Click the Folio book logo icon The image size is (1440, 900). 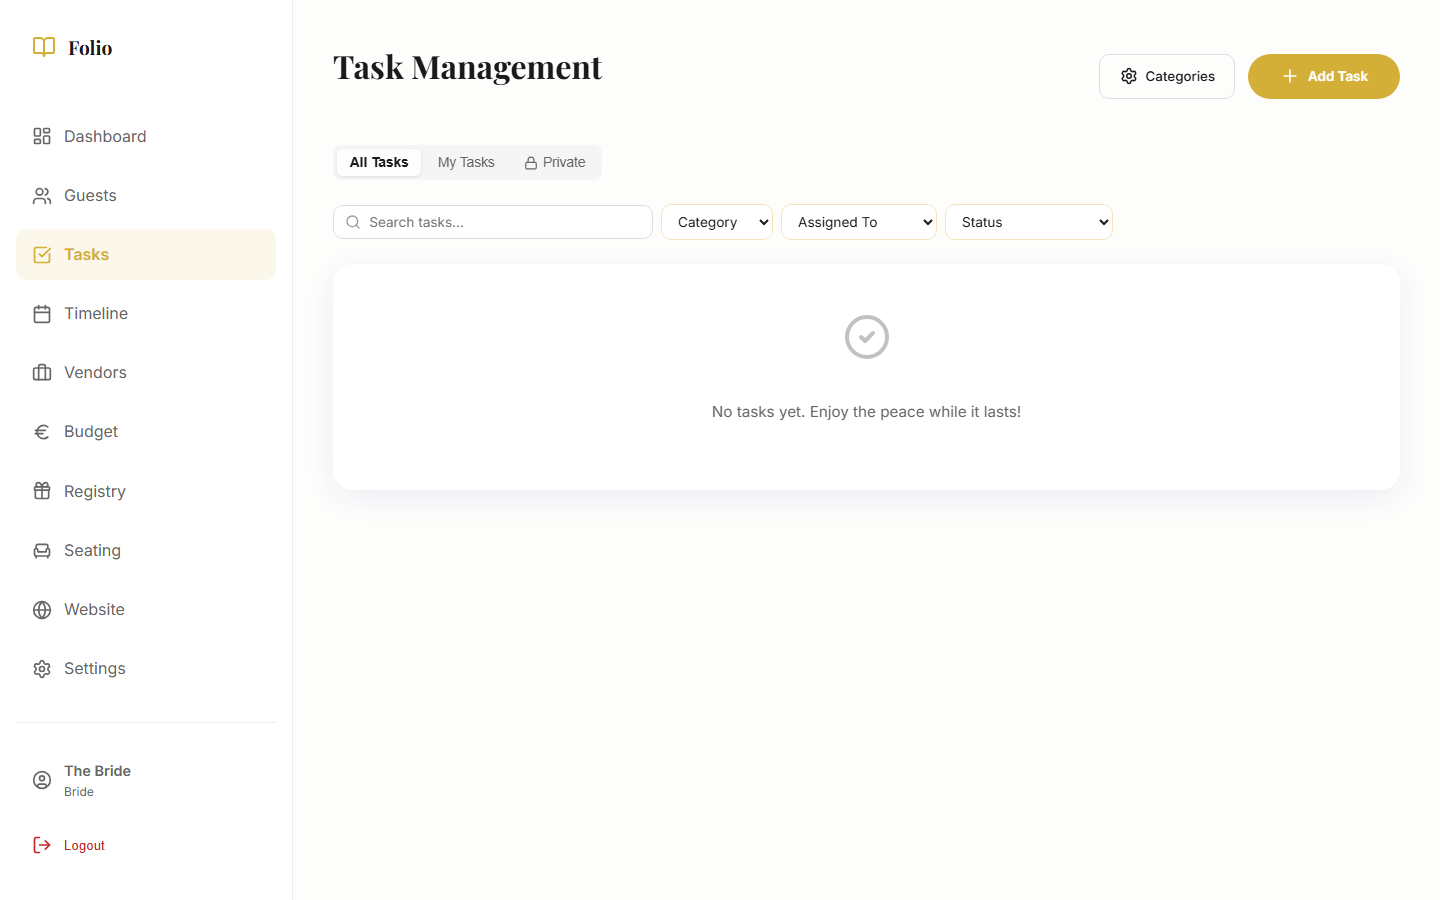(43, 46)
